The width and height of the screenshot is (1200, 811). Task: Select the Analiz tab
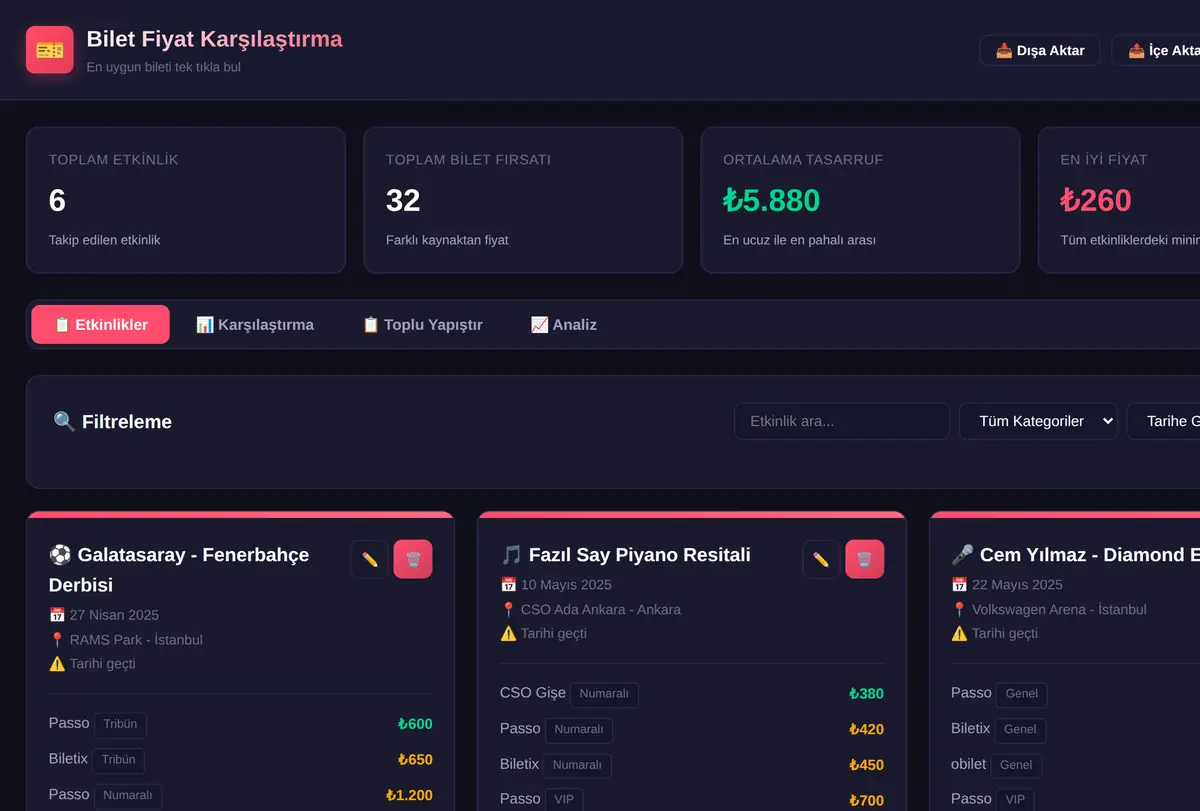click(x=564, y=325)
